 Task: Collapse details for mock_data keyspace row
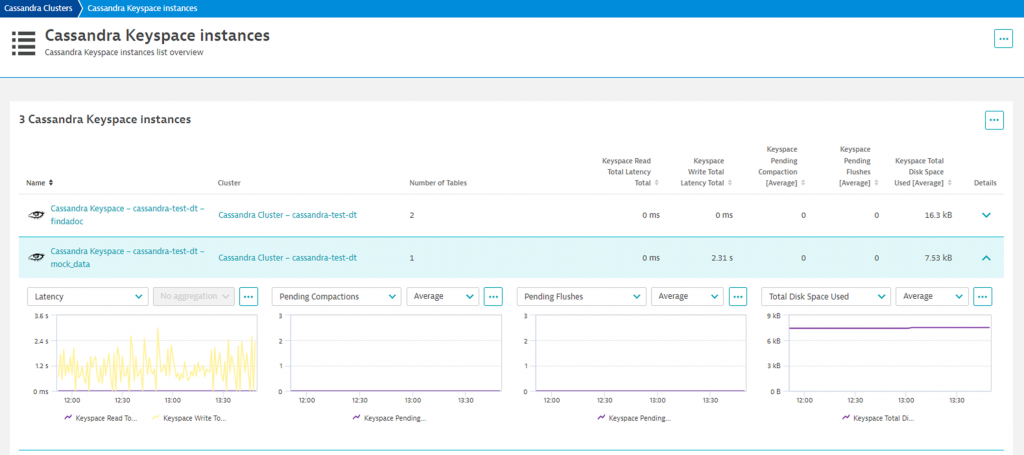986,258
